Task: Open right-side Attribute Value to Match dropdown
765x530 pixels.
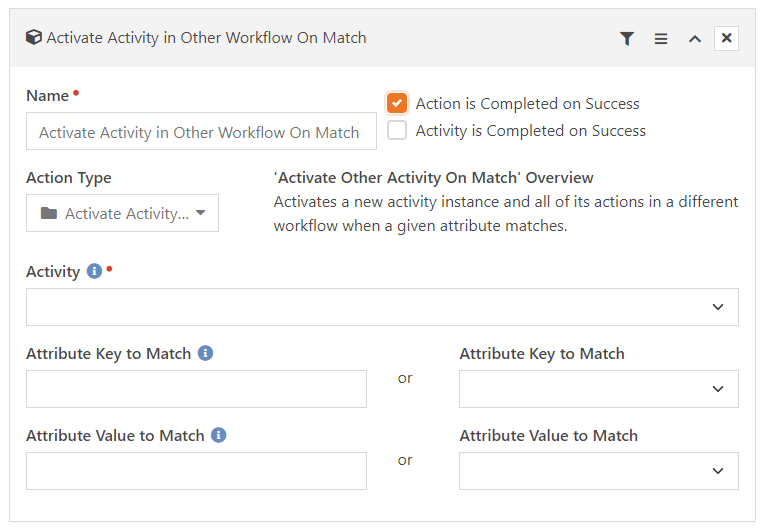Action: 599,471
